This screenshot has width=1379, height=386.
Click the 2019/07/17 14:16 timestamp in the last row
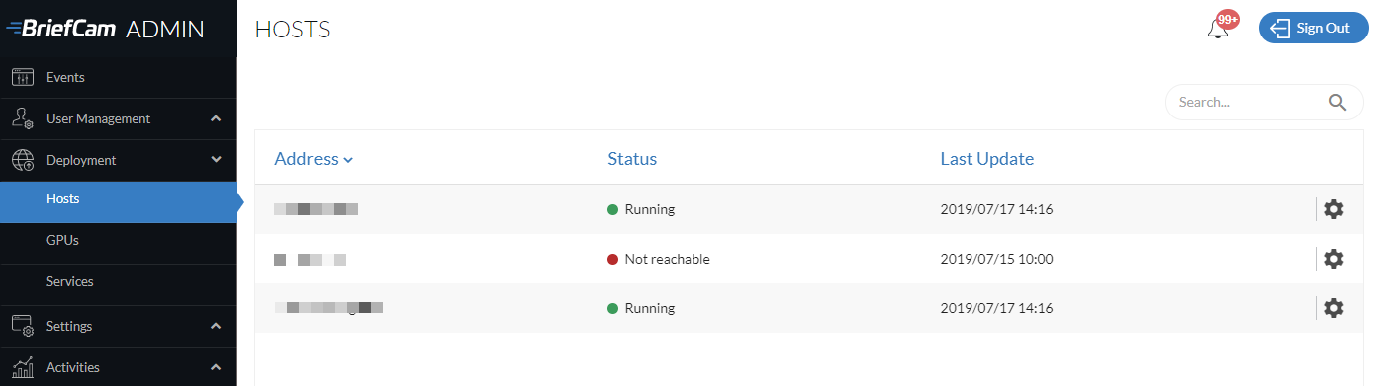[x=997, y=308]
